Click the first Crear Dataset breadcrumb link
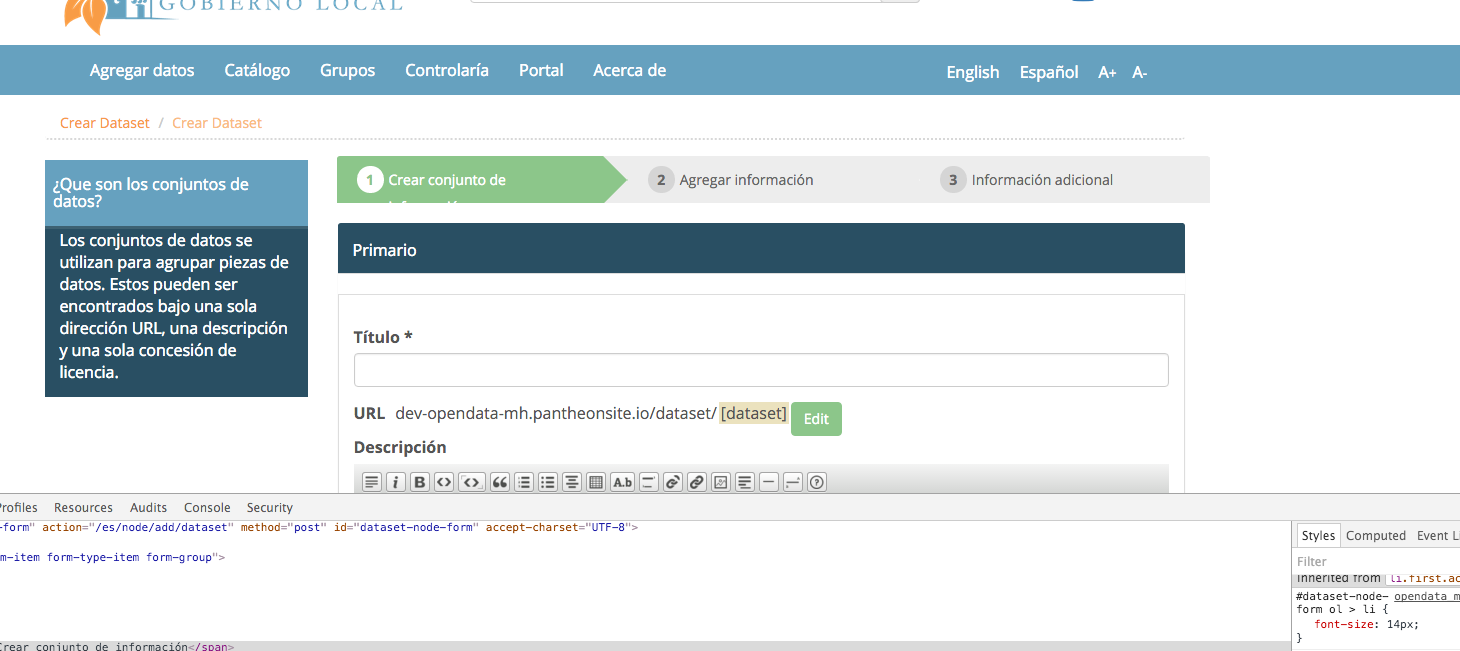The image size is (1460, 651). tap(104, 123)
